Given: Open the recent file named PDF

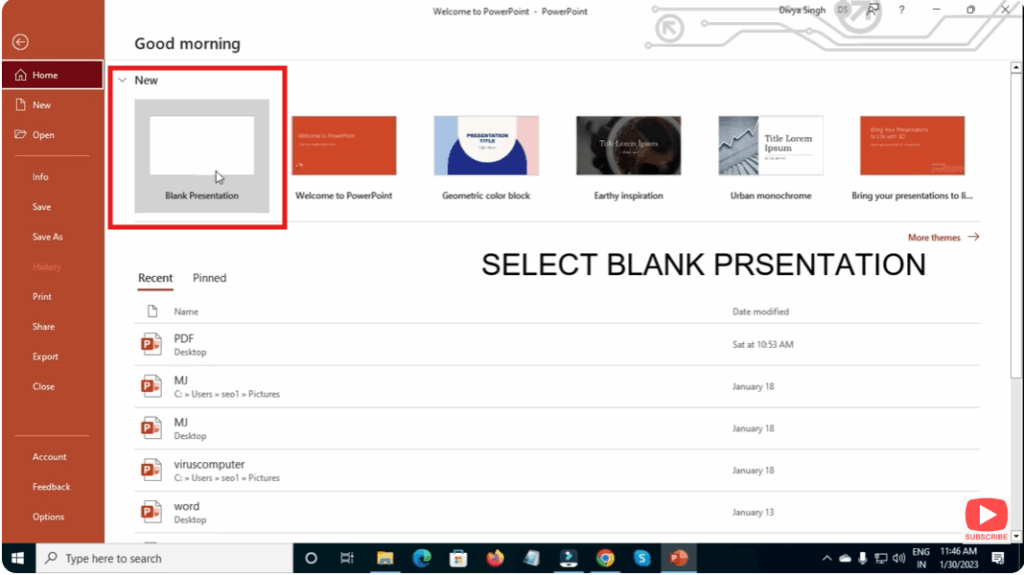Looking at the screenshot, I should coord(557,344).
